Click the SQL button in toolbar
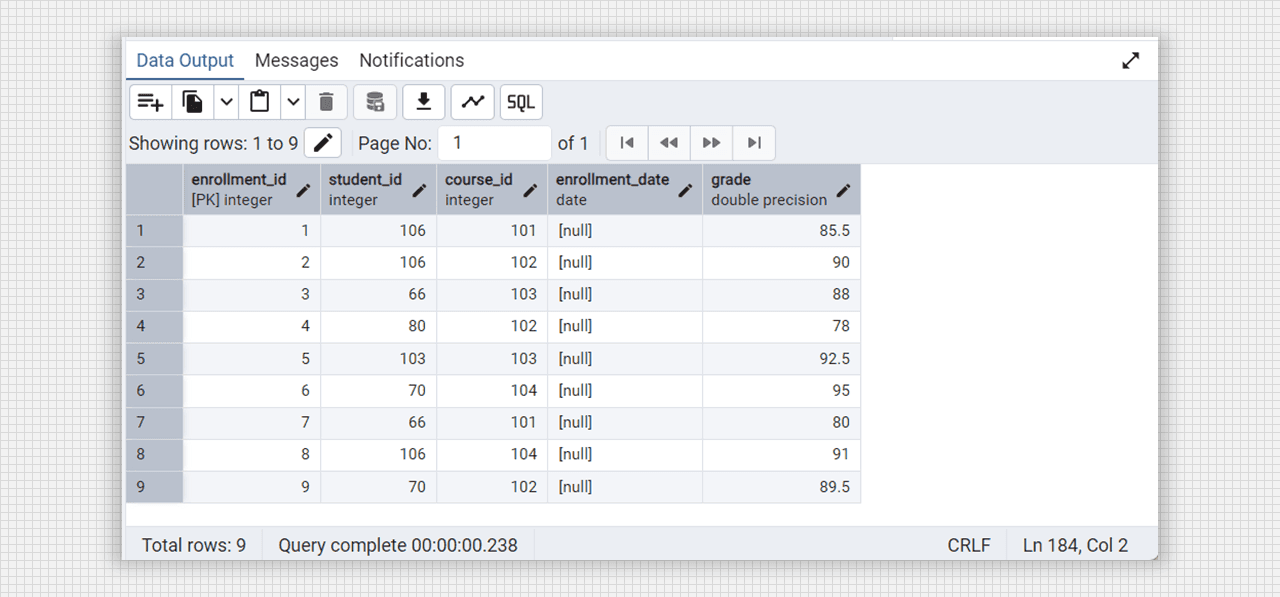 (521, 102)
